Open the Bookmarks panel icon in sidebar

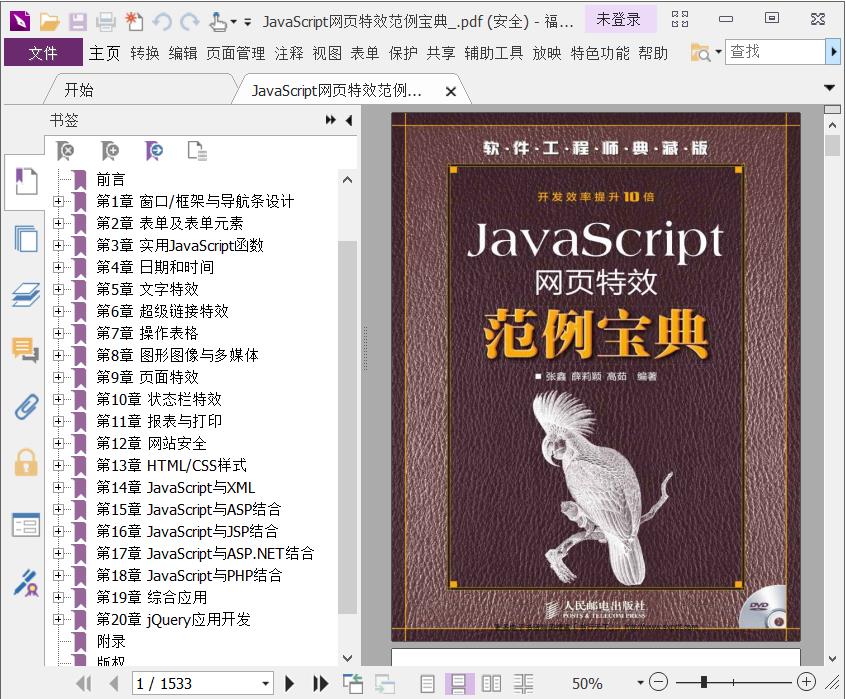click(x=26, y=181)
